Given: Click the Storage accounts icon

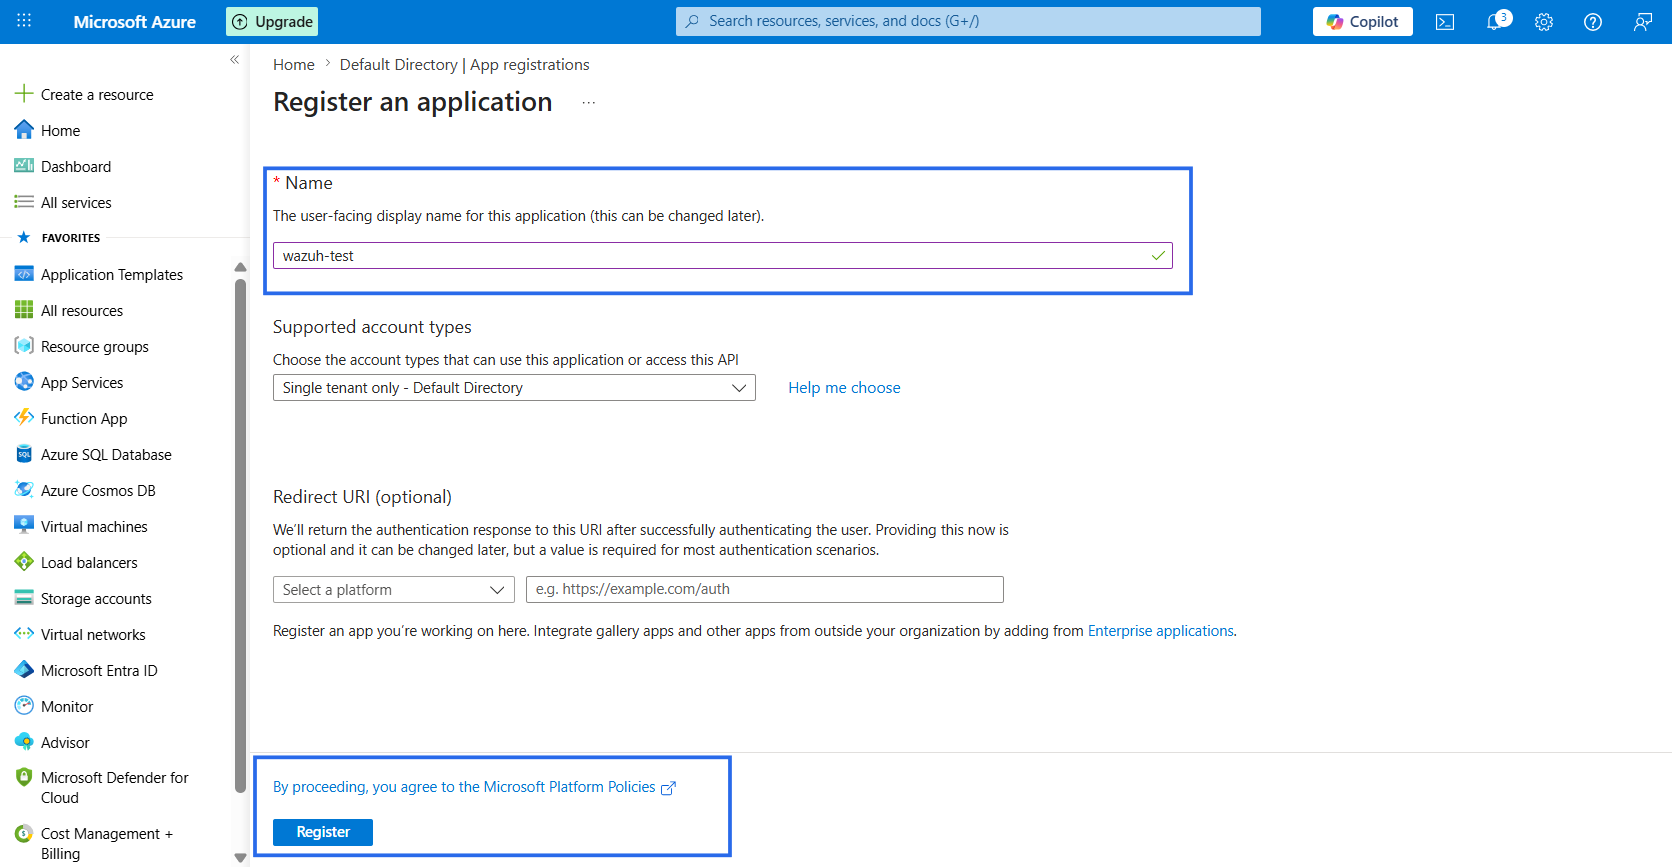Looking at the screenshot, I should [x=24, y=598].
